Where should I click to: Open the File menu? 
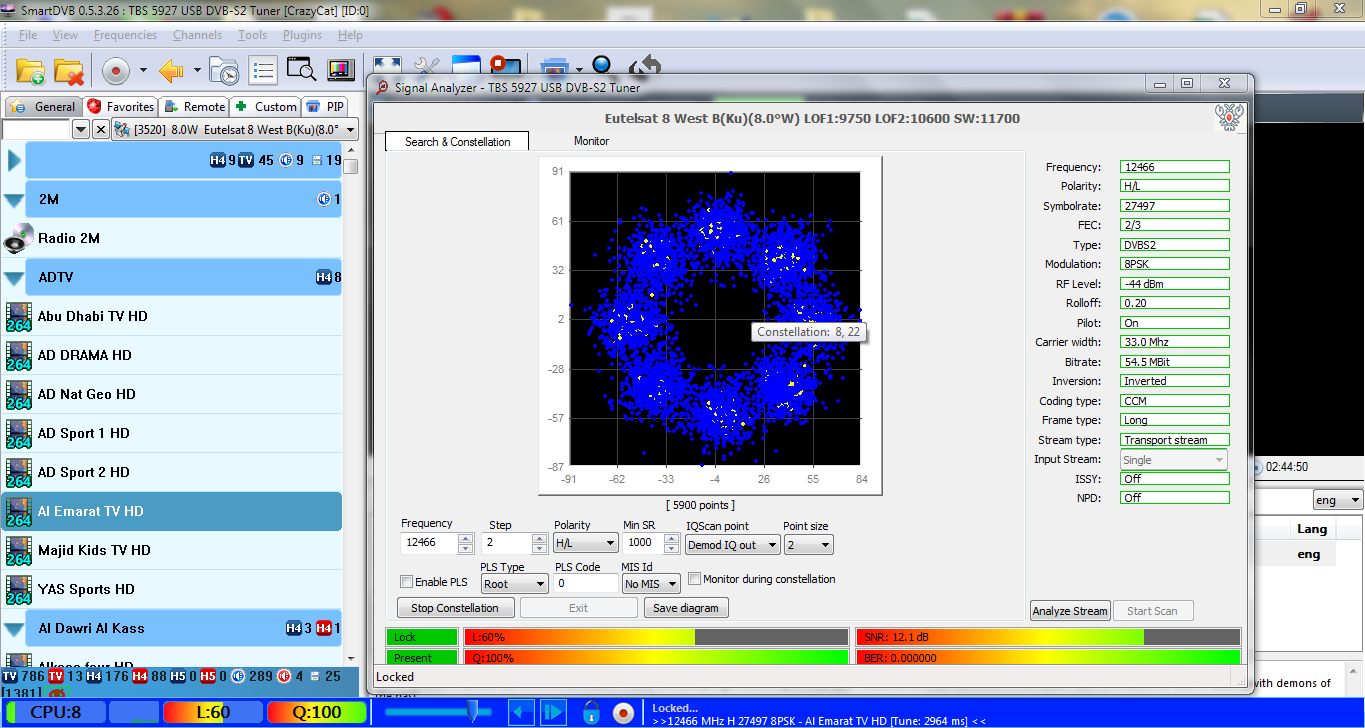[x=28, y=35]
